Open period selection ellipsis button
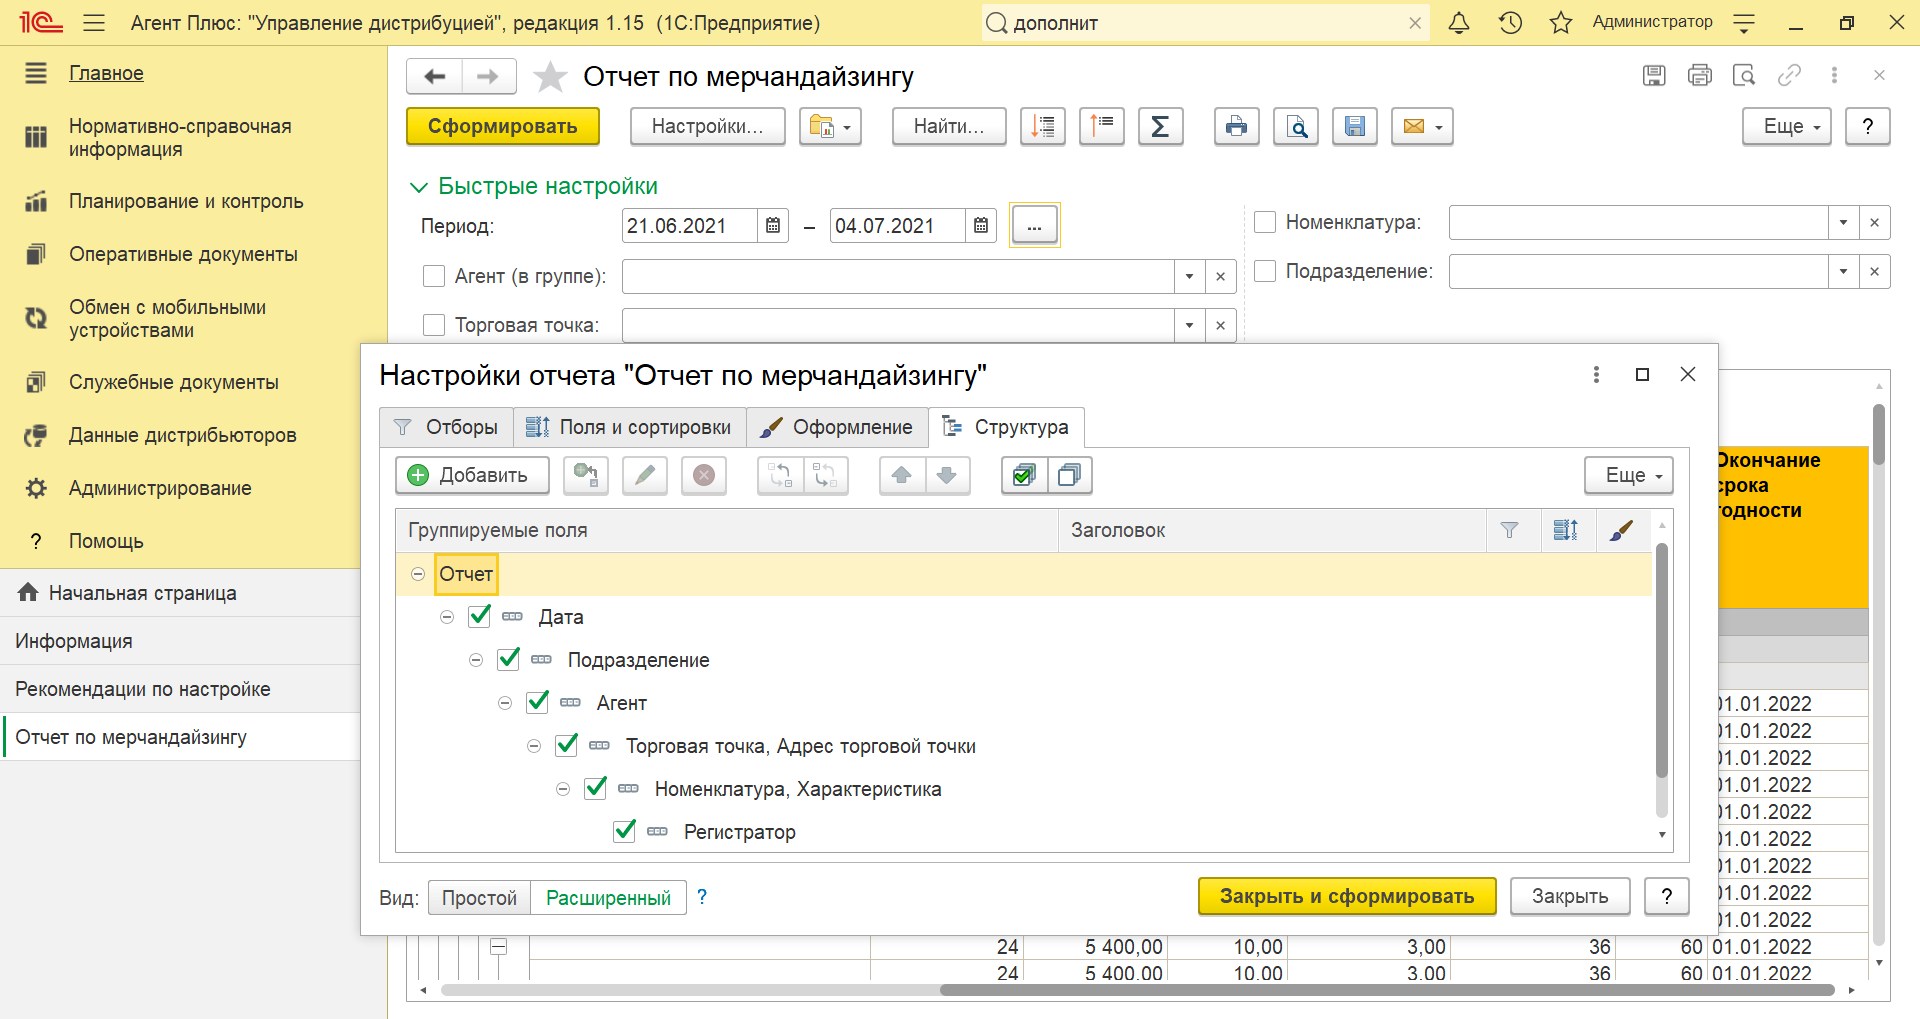 (x=1034, y=225)
